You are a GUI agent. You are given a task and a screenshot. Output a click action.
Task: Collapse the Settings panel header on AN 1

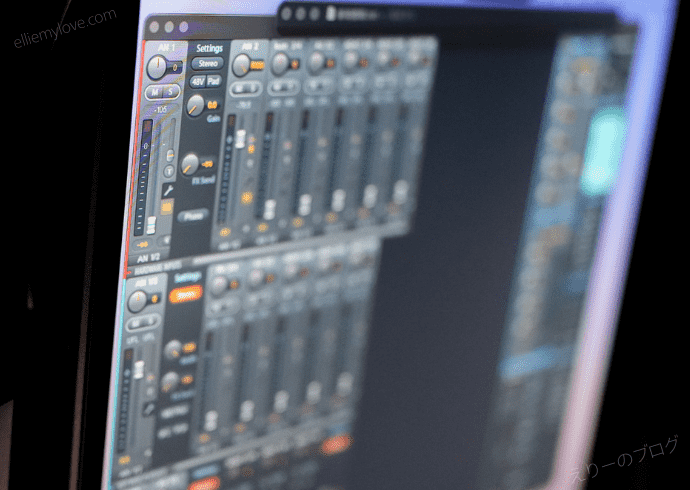coord(209,48)
